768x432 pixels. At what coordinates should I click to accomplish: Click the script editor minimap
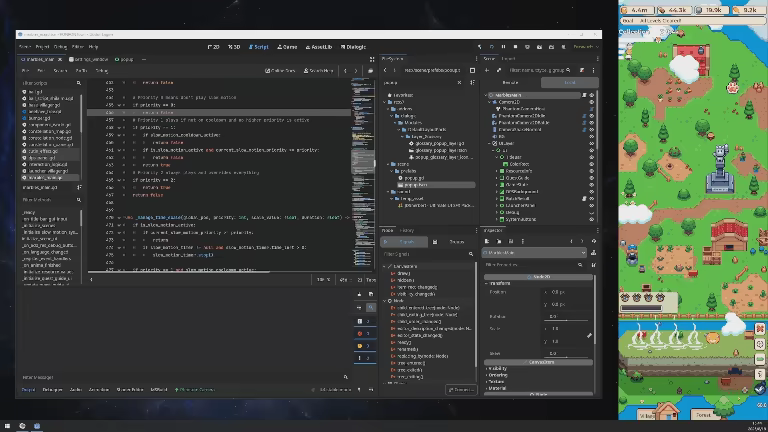point(363,174)
